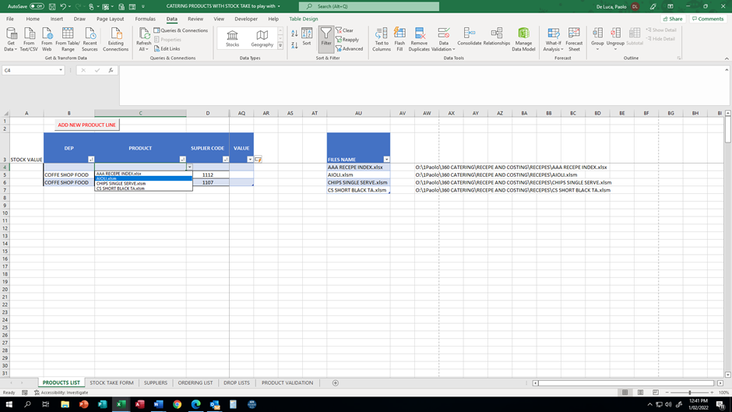The height and width of the screenshot is (412, 732).
Task: Open the Table Design tab
Action: pos(303,19)
